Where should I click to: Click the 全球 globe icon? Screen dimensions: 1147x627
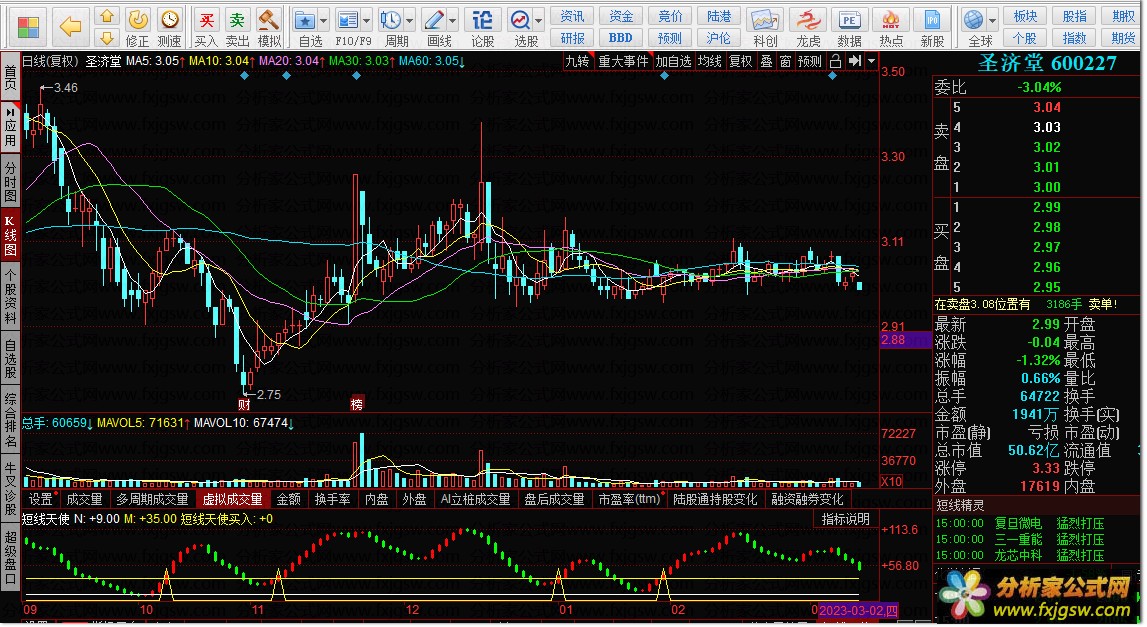coord(974,20)
